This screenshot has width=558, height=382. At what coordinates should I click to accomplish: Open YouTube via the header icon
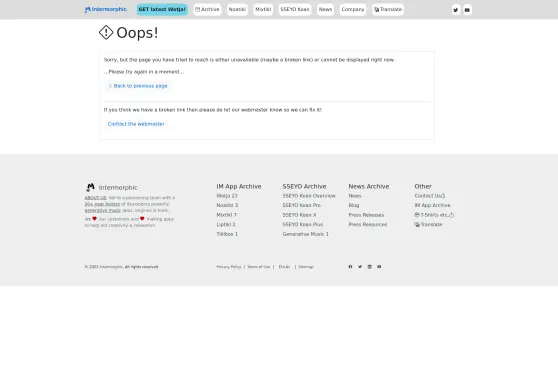coord(467,10)
